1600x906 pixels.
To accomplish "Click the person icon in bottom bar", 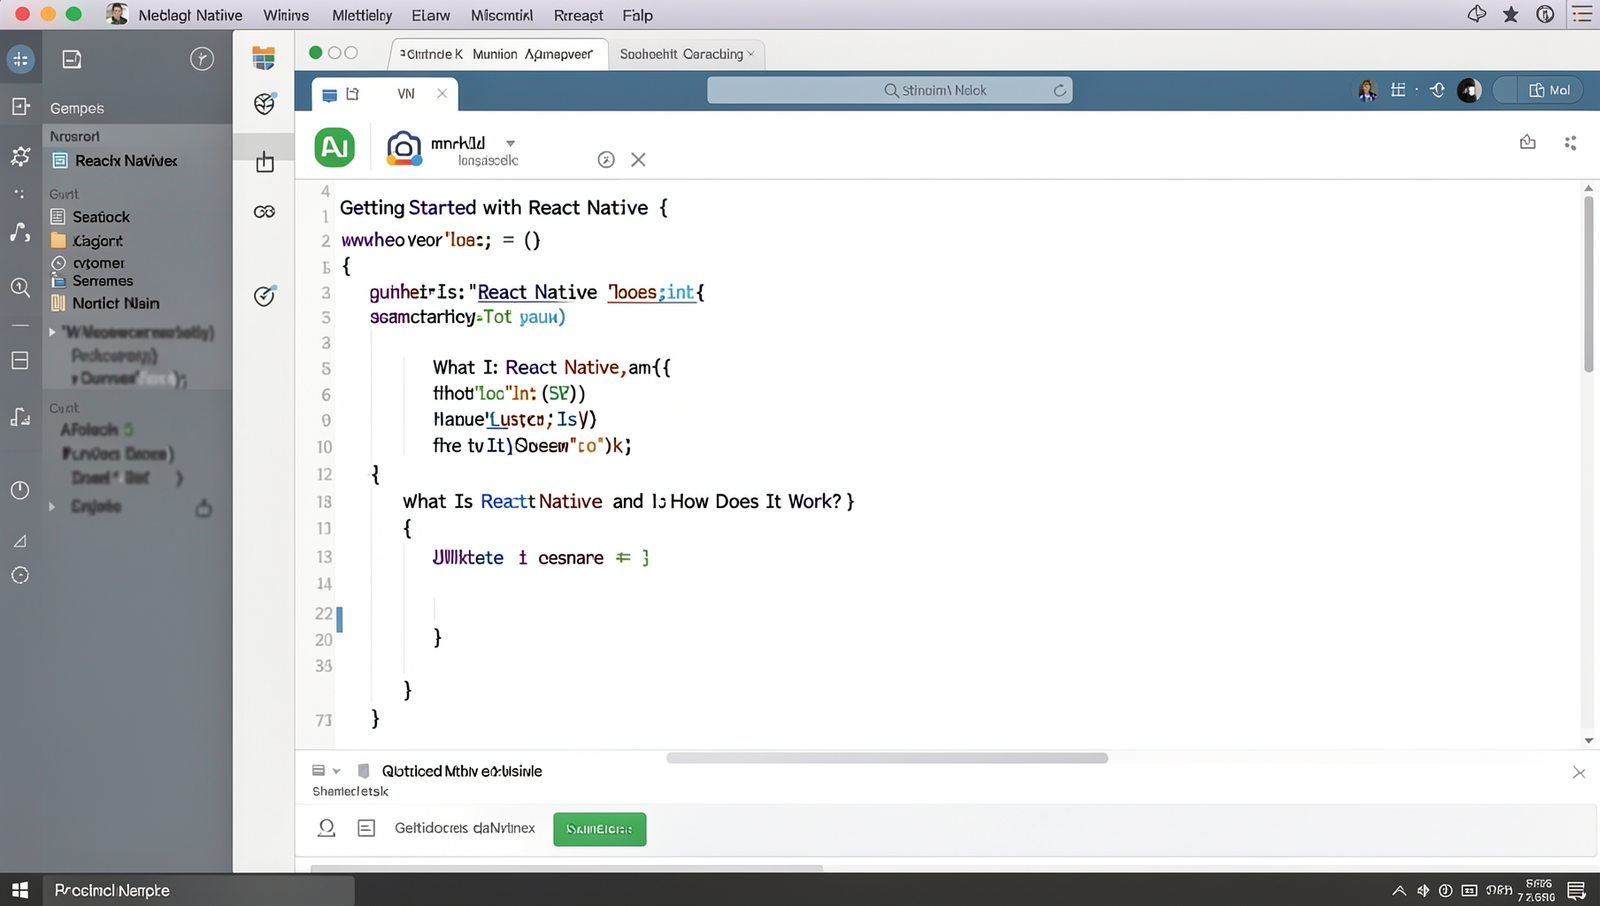I will click(326, 828).
